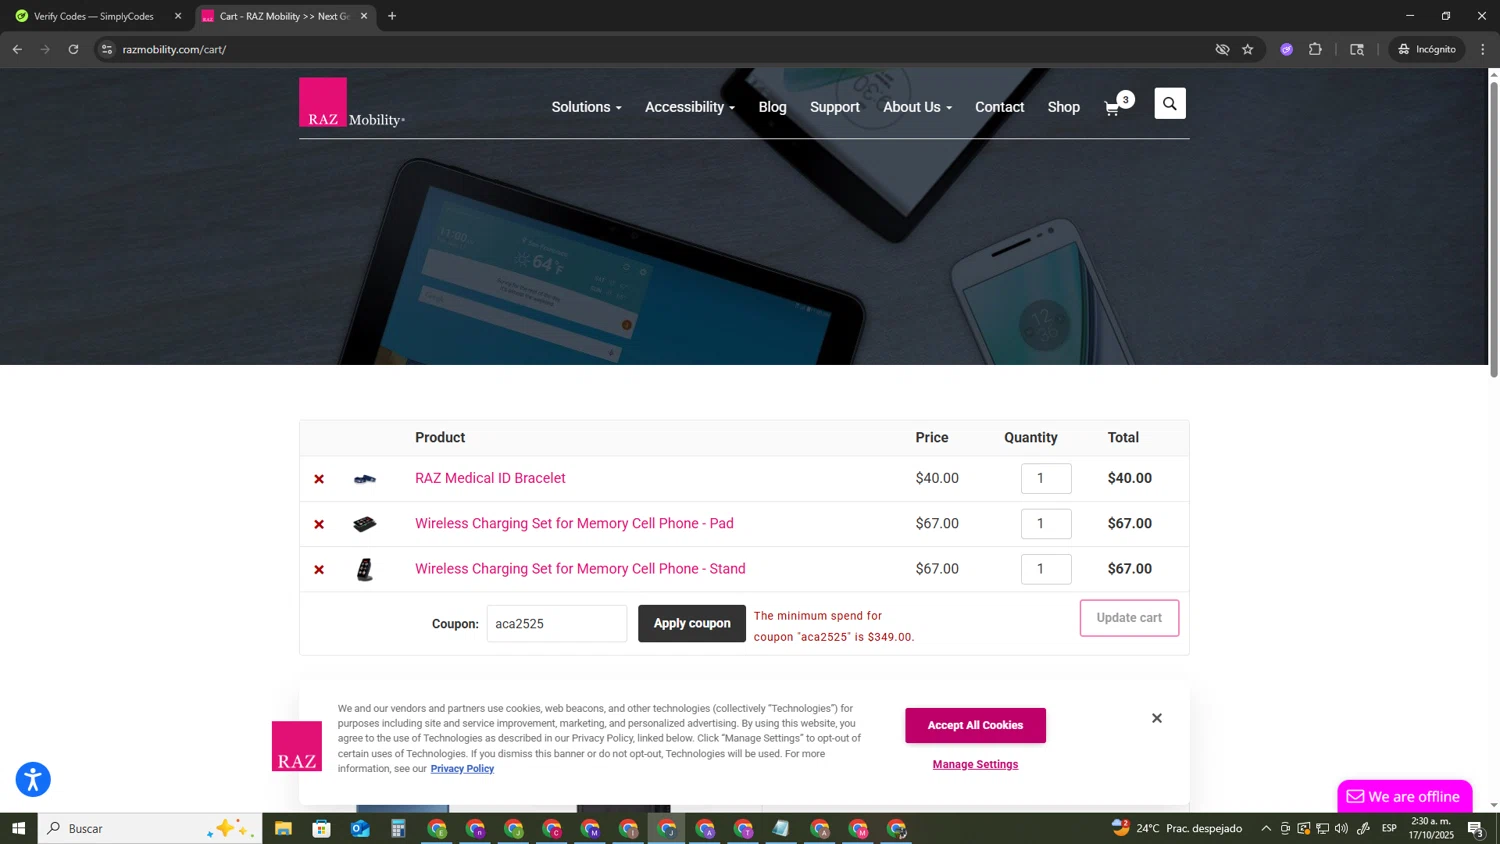The image size is (1500, 844).
Task: Reload the page in browser toolbar
Action: [73, 49]
